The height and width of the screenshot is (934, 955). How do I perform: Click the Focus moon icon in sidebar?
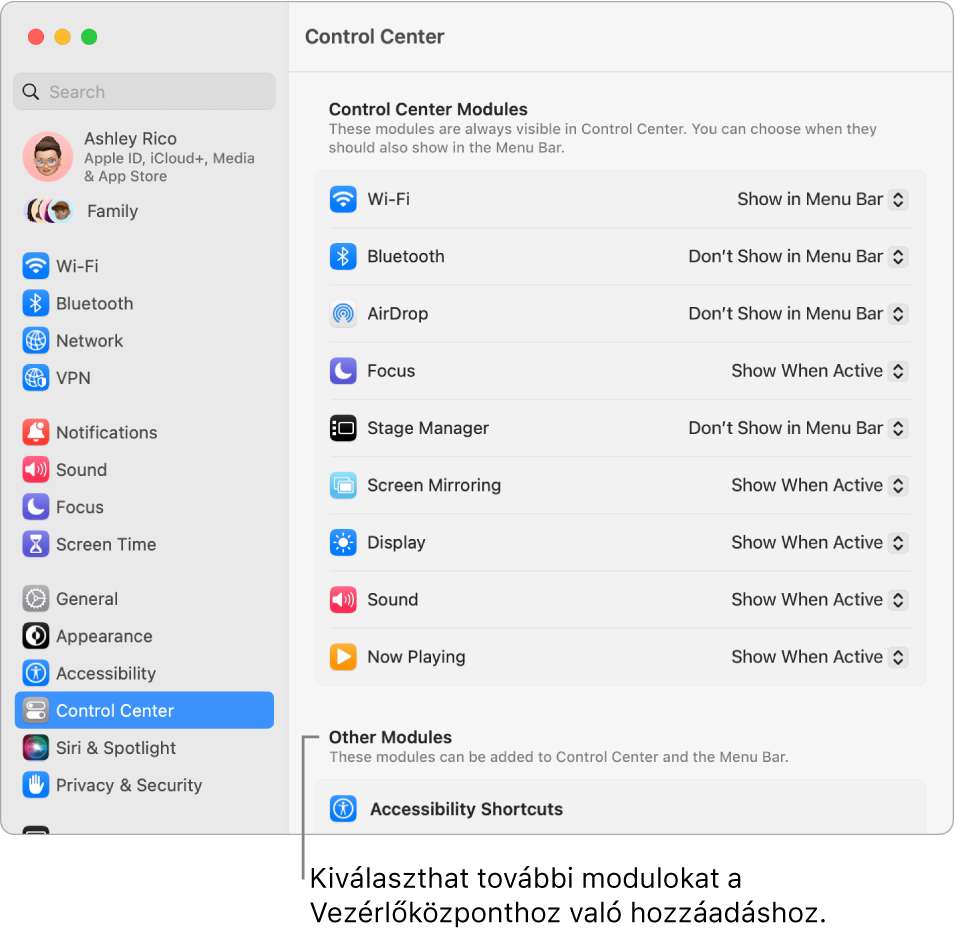pos(35,507)
